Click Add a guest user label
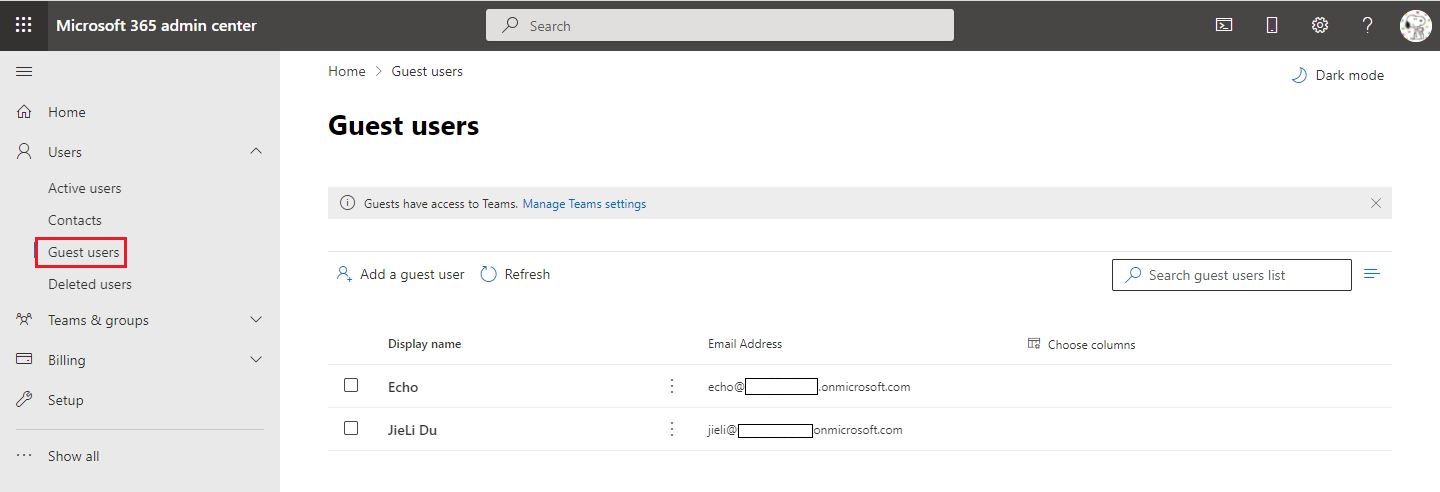The height and width of the screenshot is (492, 1440). 412,274
